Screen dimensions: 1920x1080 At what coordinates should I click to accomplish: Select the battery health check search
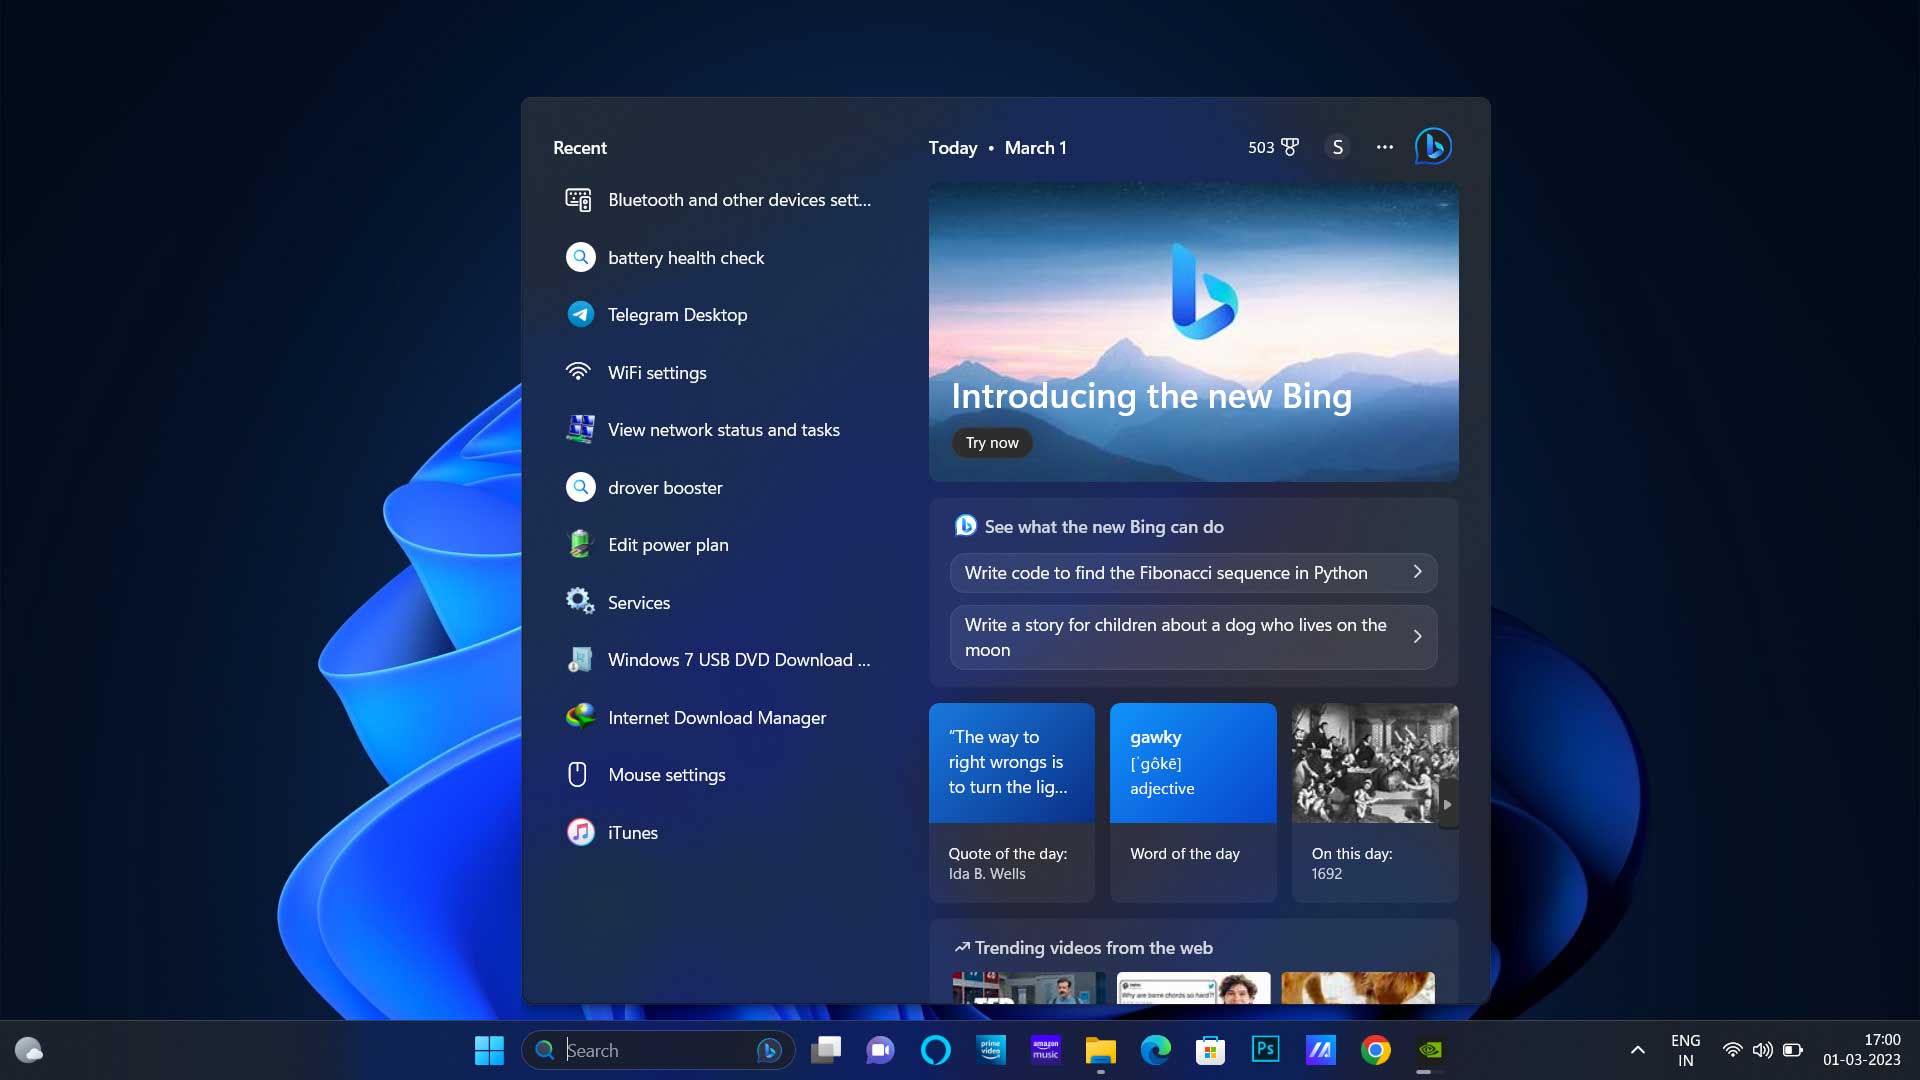click(x=719, y=258)
